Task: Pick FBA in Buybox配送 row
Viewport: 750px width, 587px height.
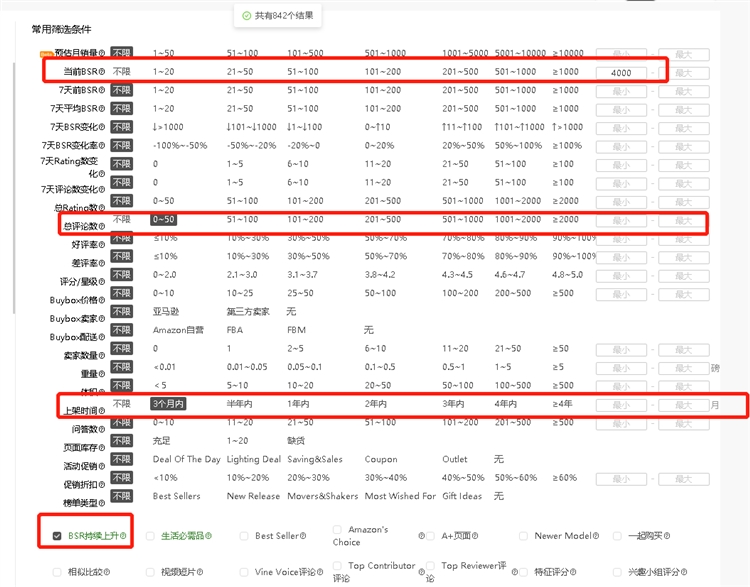Action: coord(235,329)
